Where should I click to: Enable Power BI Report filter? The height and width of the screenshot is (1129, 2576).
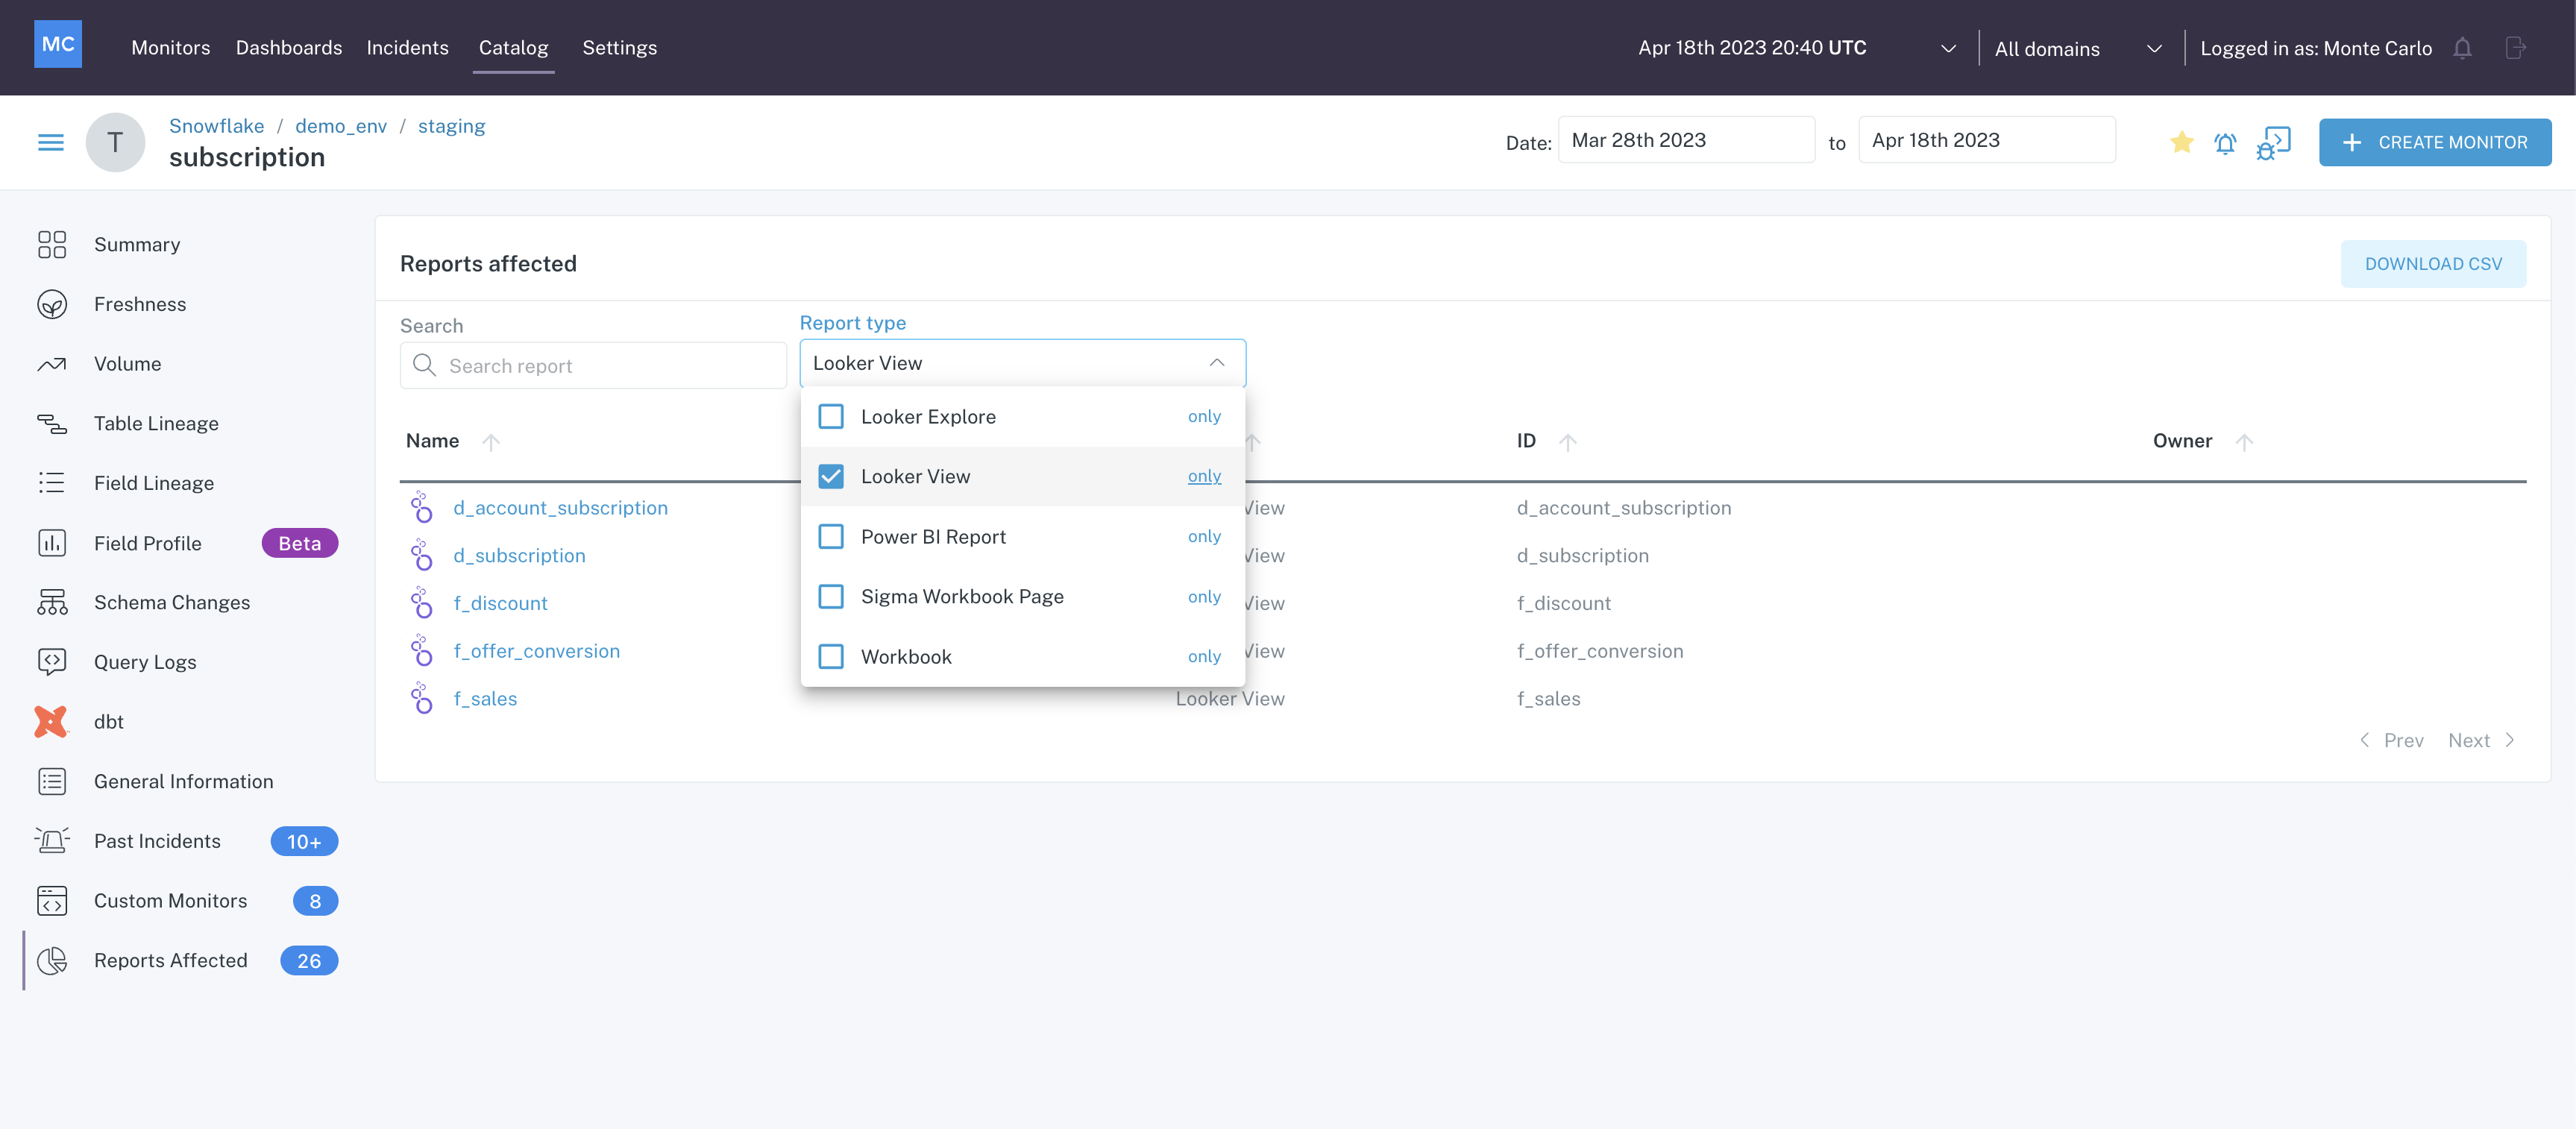coord(832,535)
